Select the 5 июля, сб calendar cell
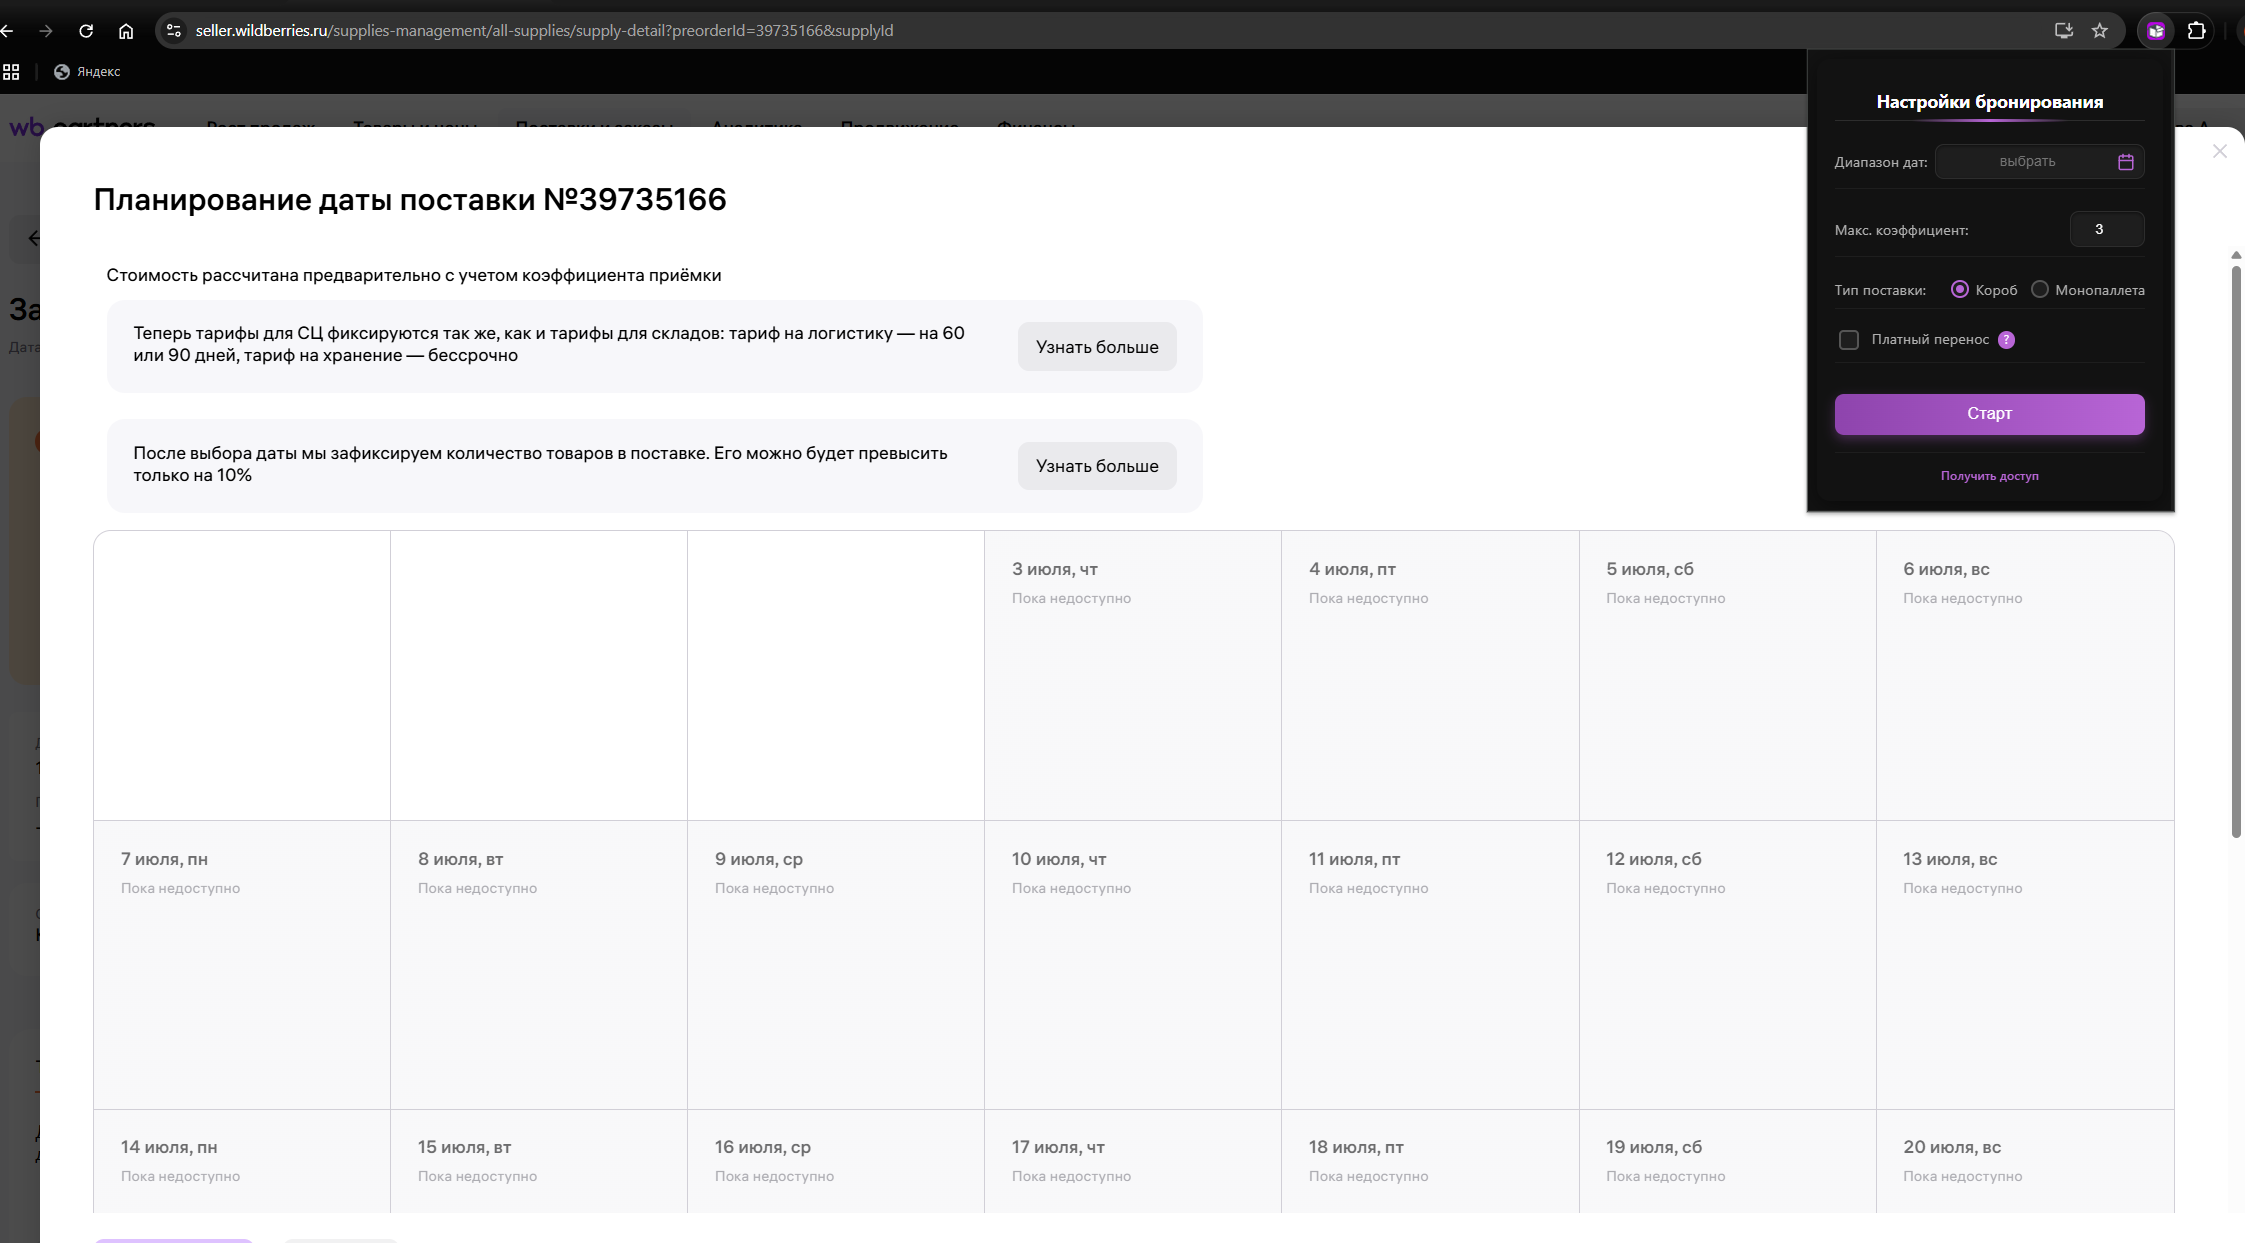 coord(1727,675)
